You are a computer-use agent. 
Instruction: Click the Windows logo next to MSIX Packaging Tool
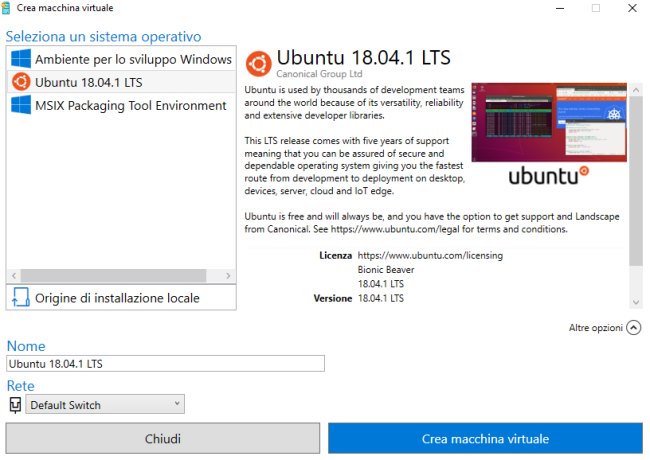click(x=21, y=105)
